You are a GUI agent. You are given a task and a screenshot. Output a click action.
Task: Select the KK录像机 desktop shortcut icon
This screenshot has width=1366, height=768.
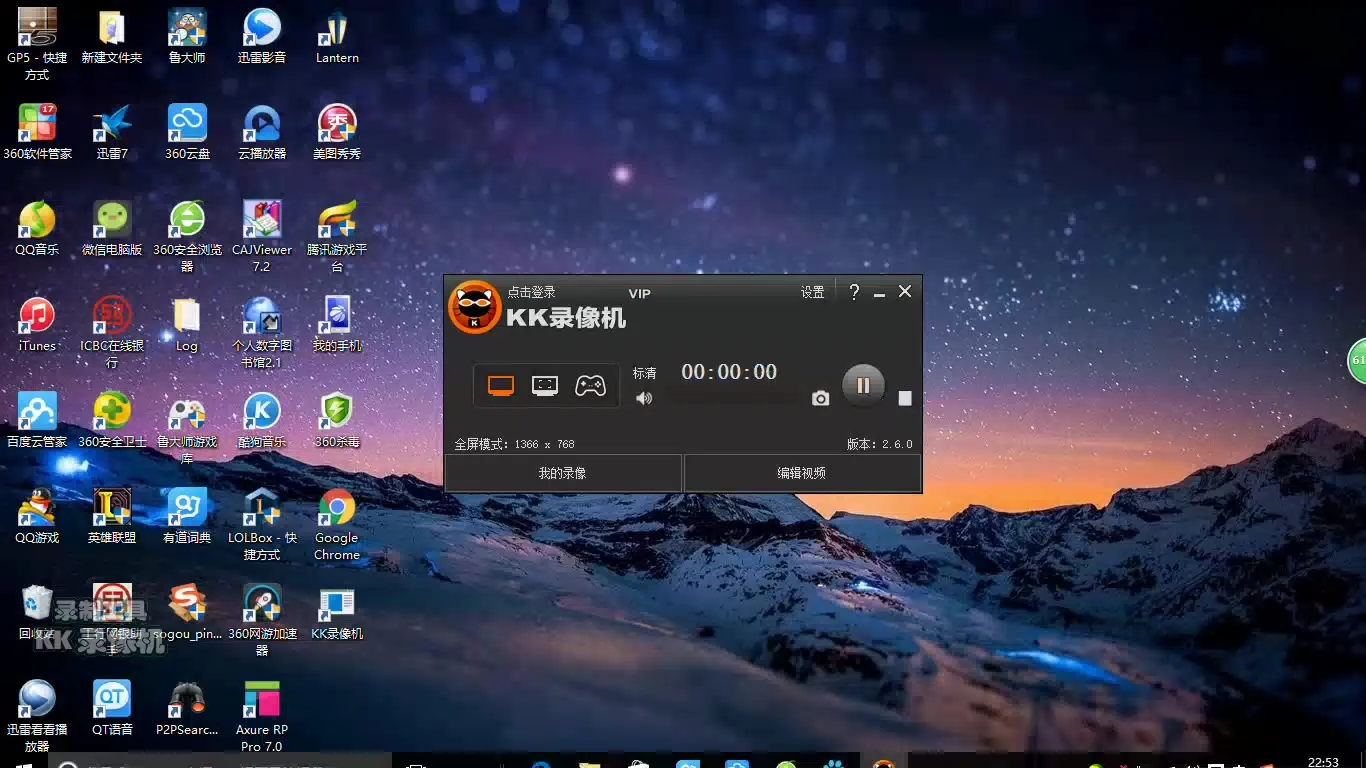point(337,612)
